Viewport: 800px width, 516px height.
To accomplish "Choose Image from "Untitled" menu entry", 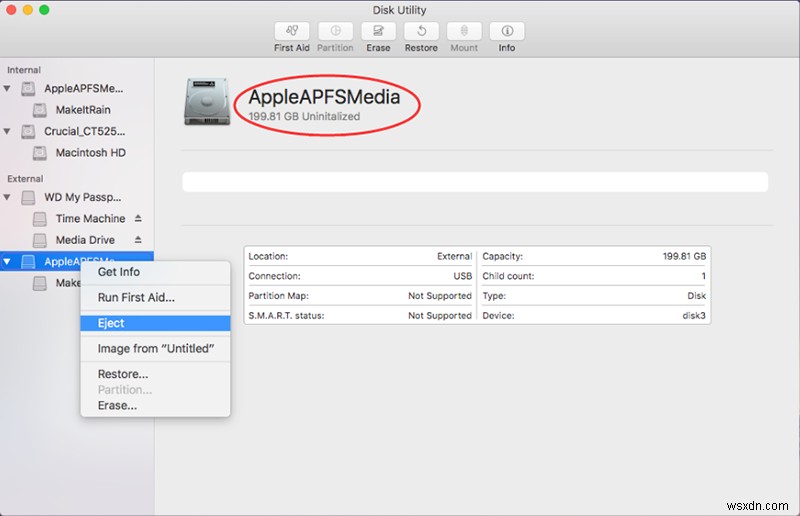I will point(155,349).
